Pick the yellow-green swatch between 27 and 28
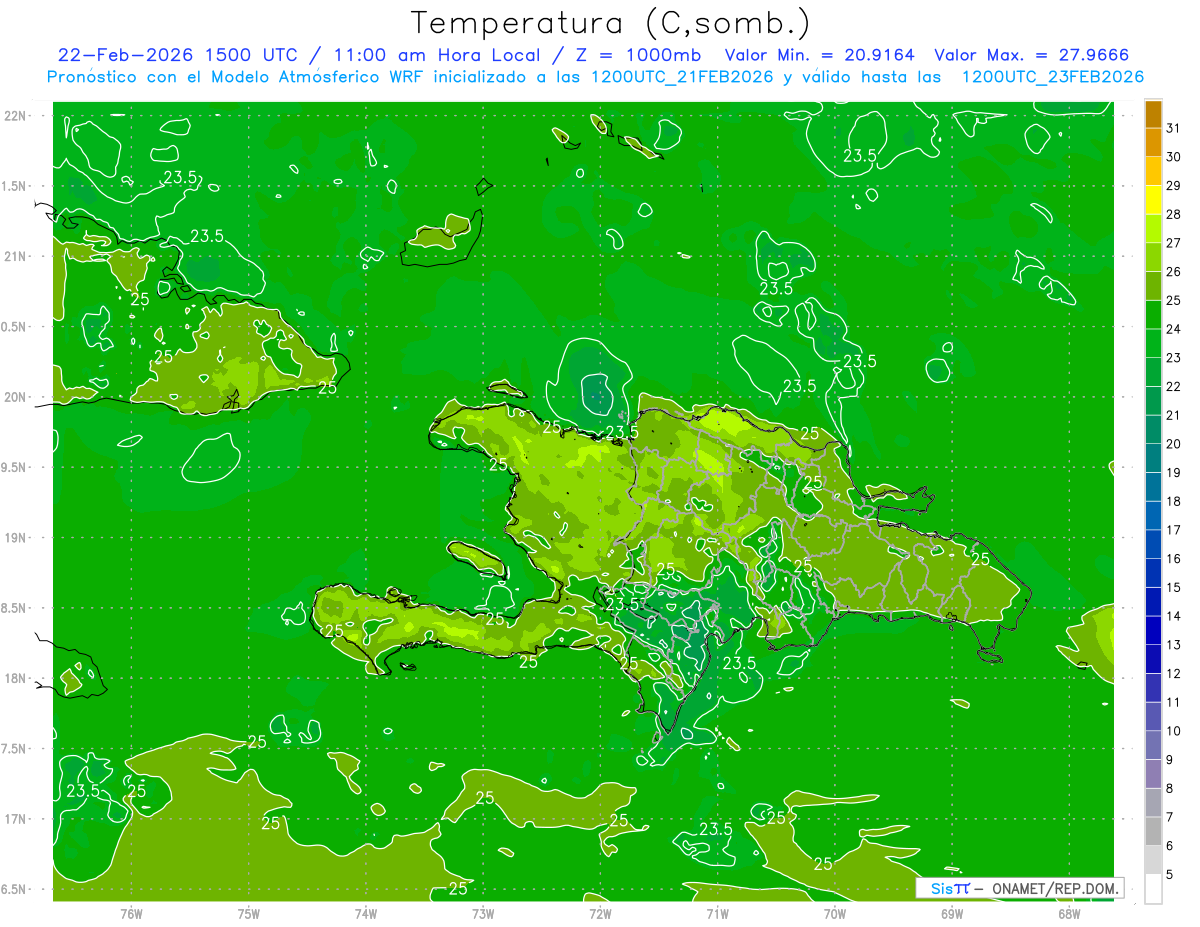The width and height of the screenshot is (1200, 927). (1153, 228)
